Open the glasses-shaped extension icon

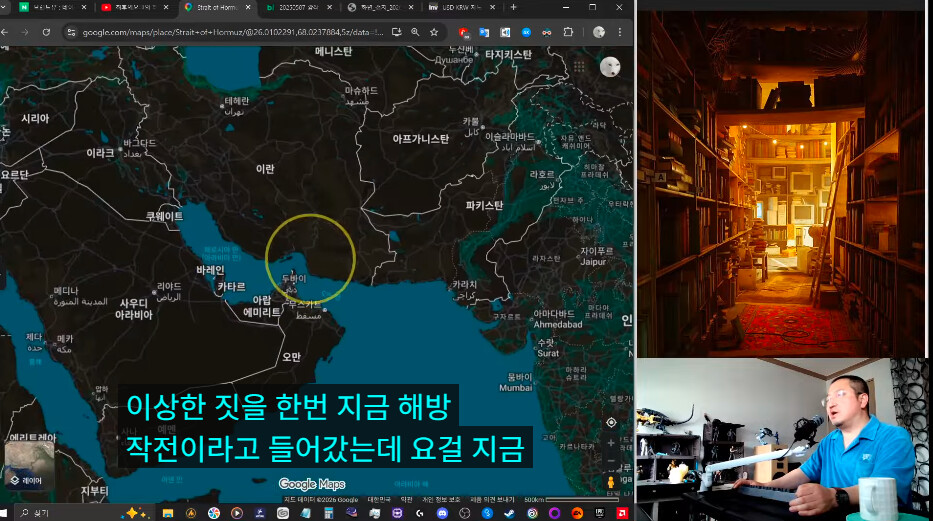pos(546,32)
